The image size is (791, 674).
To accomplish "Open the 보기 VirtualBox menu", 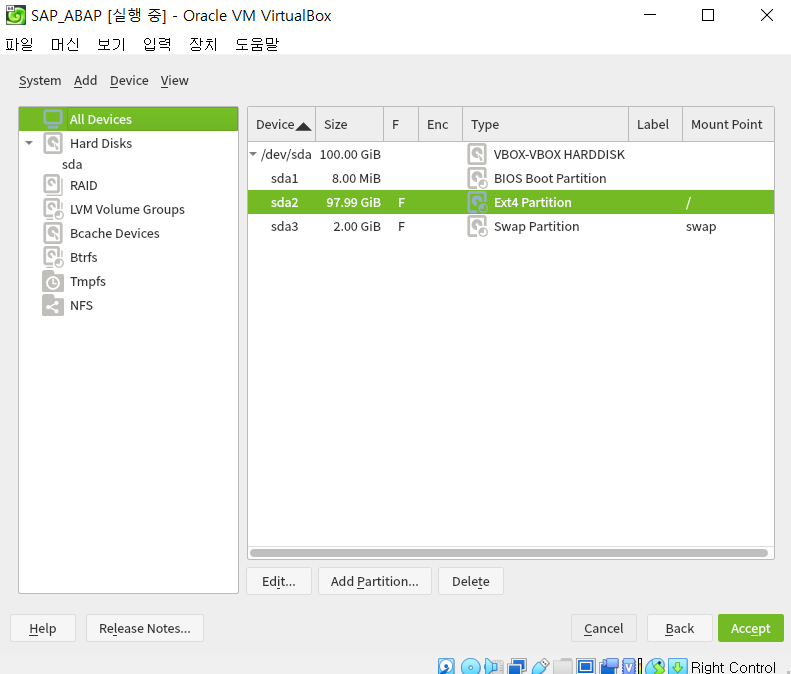I will point(111,44).
